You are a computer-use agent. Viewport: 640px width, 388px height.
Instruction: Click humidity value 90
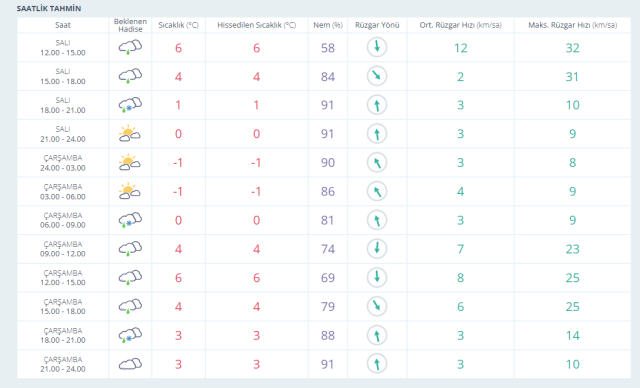click(328, 163)
